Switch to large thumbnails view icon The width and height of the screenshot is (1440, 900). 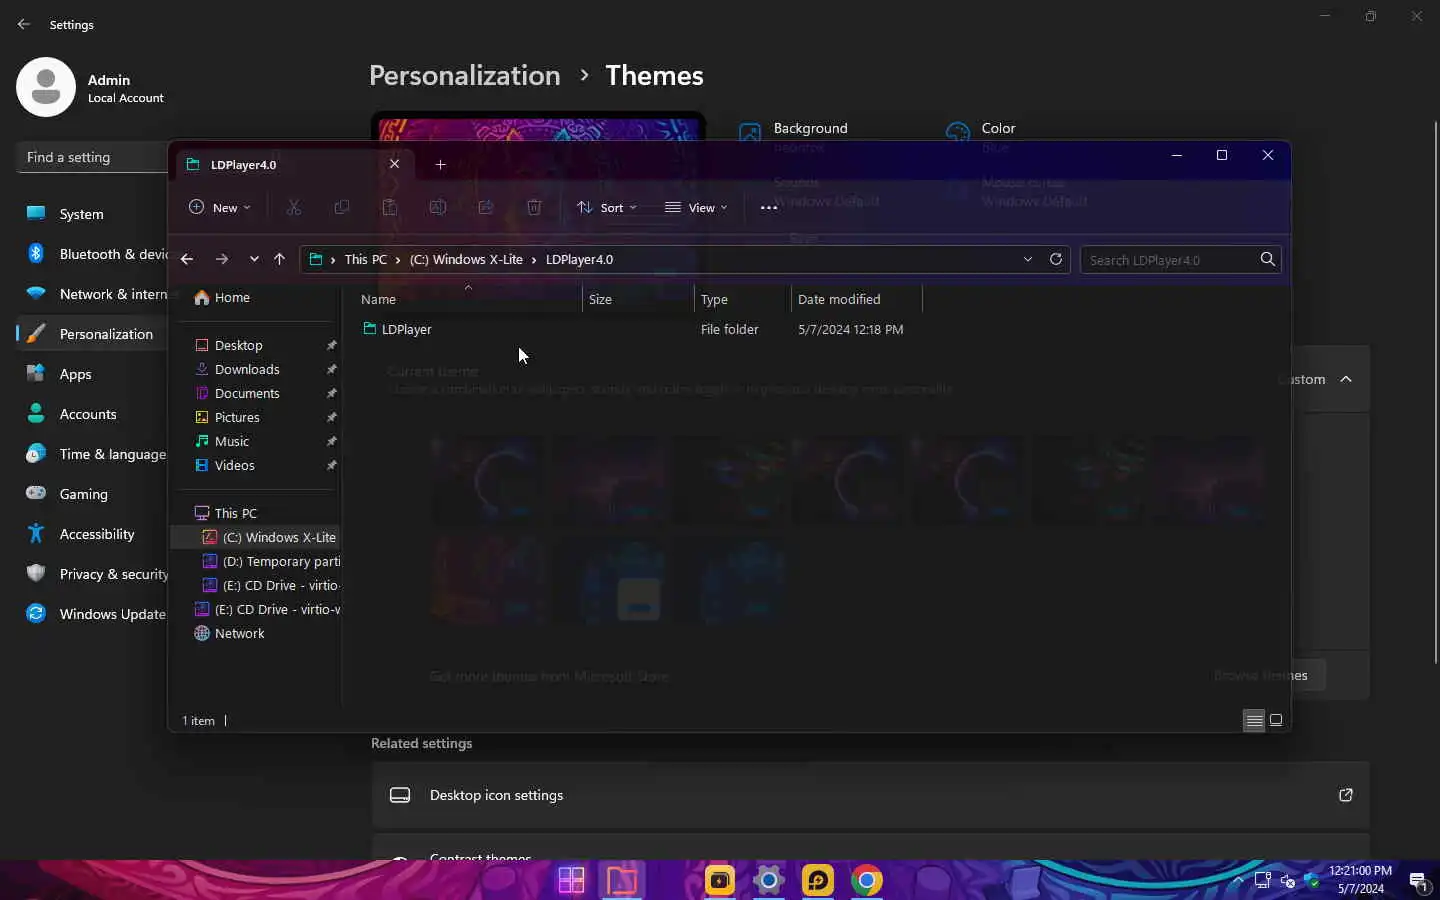click(1276, 720)
